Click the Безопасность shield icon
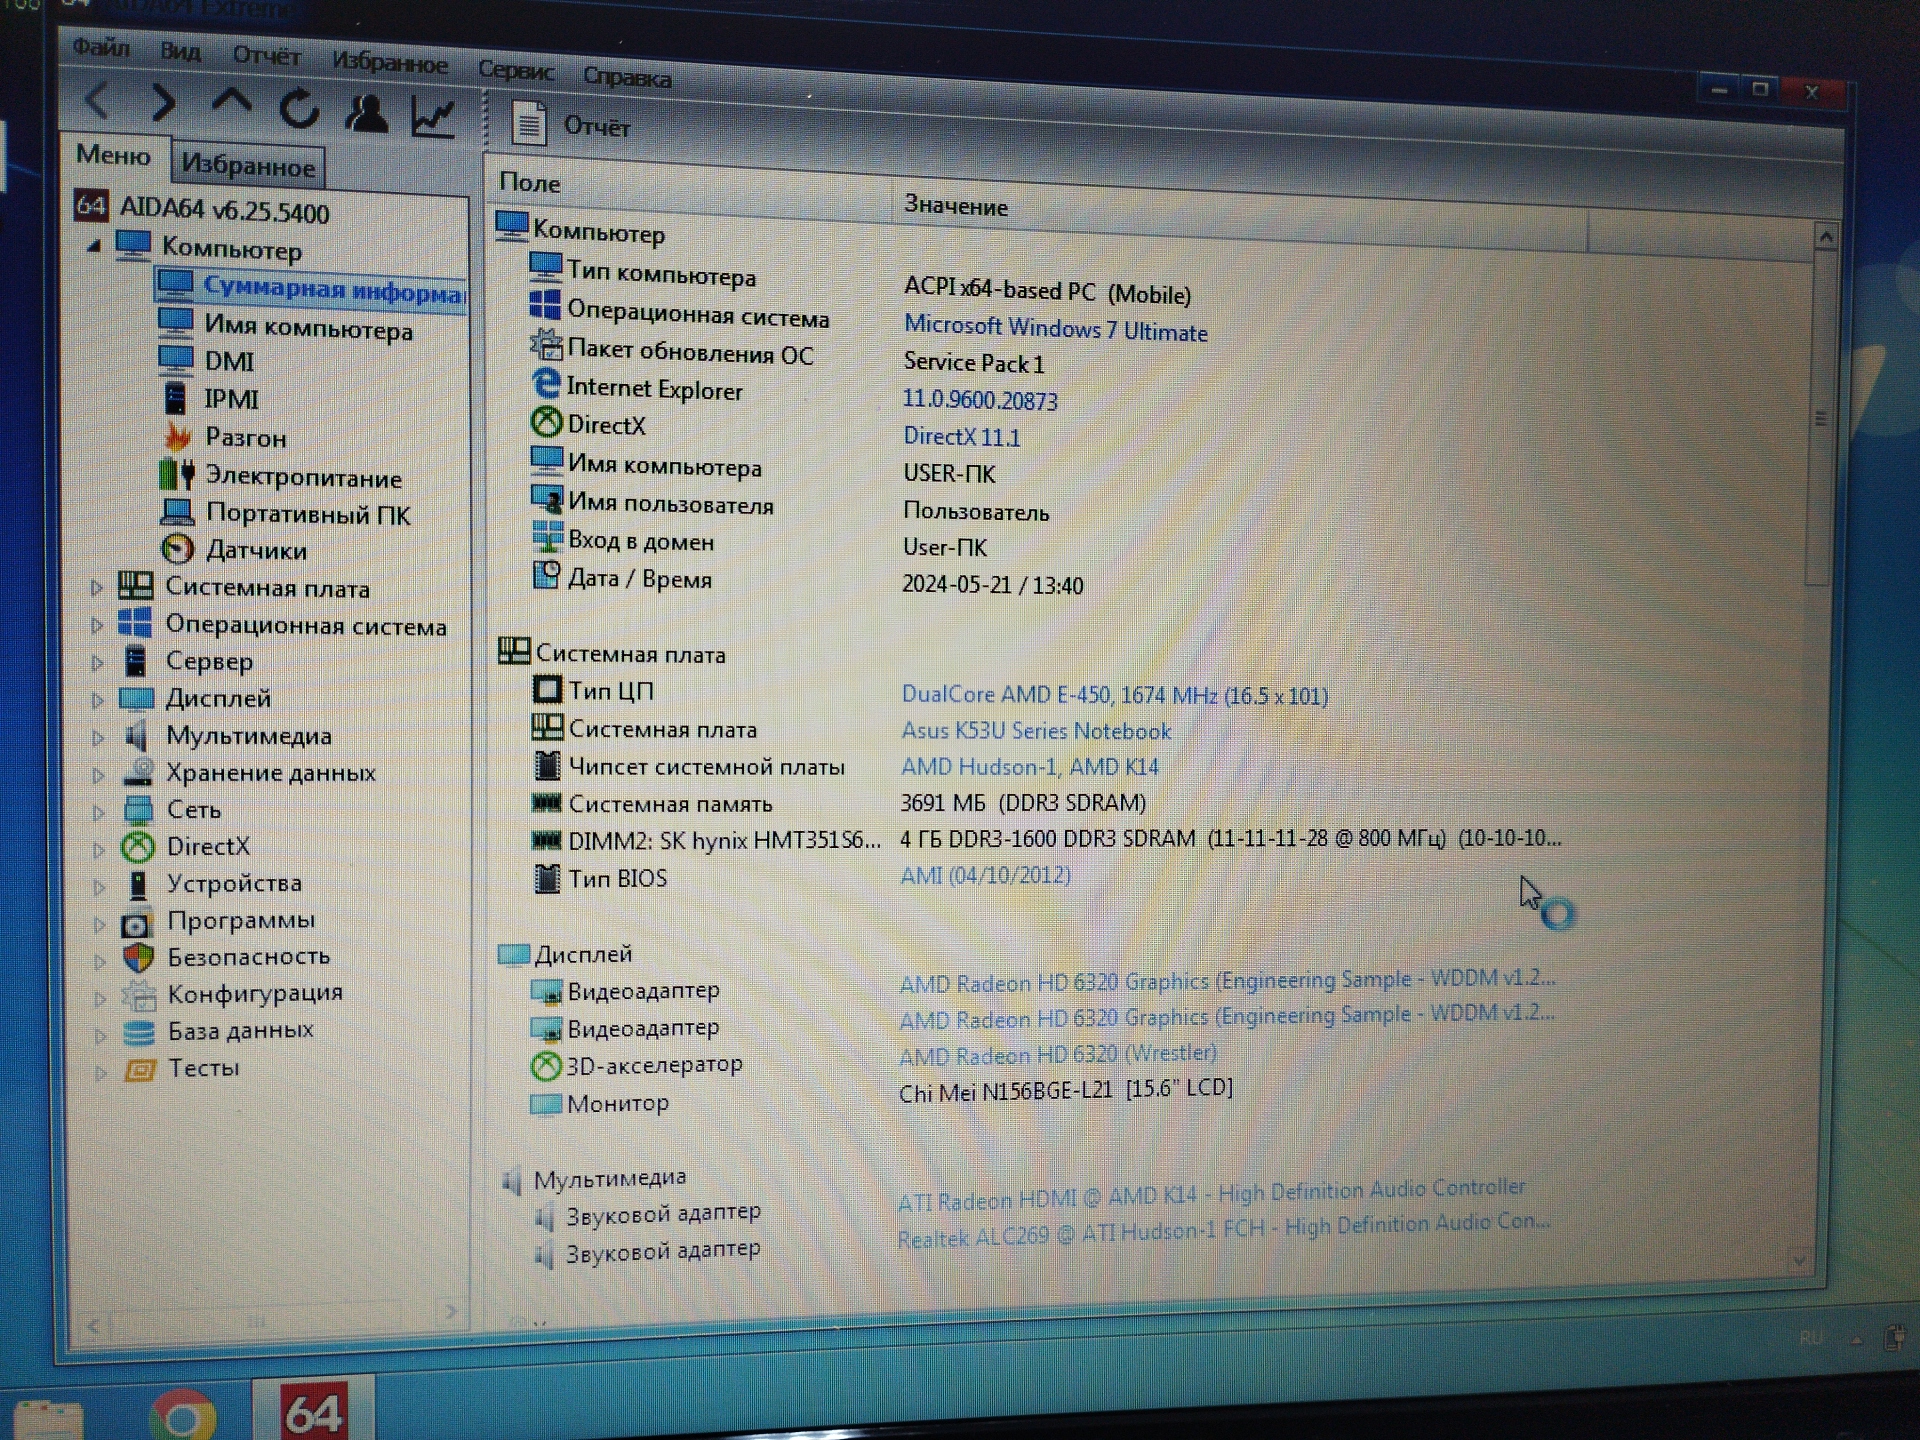Image resolution: width=1920 pixels, height=1440 pixels. (x=138, y=958)
